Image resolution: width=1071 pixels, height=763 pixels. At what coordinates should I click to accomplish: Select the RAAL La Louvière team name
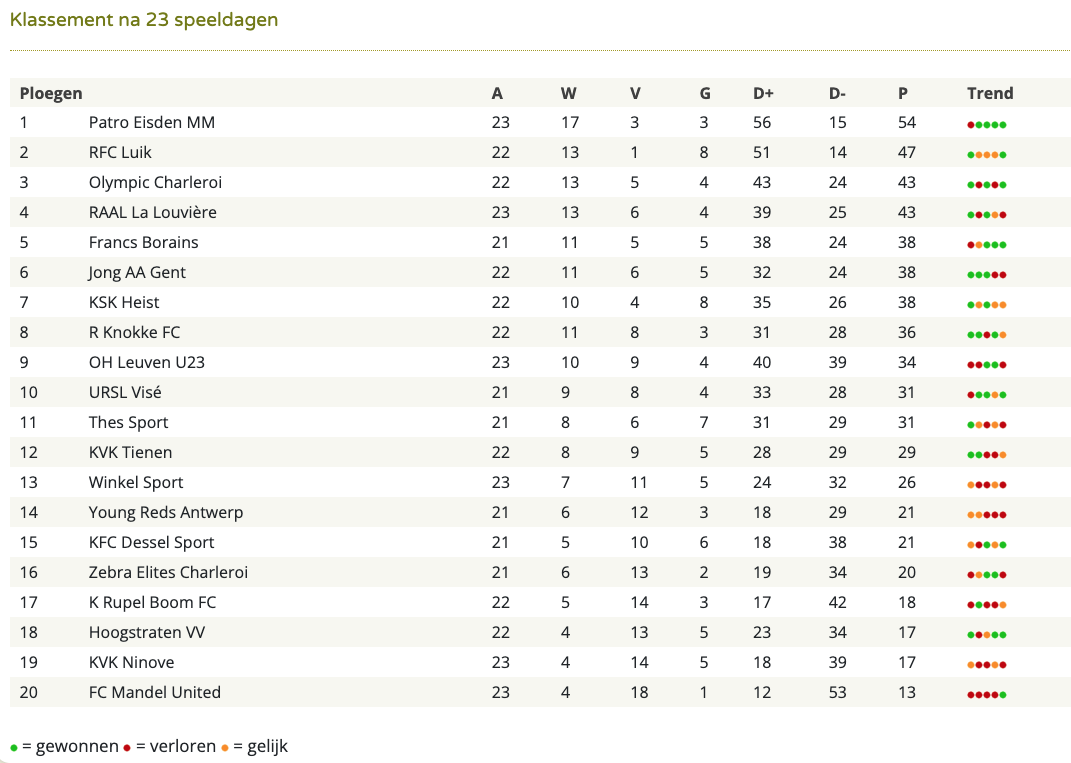click(152, 212)
